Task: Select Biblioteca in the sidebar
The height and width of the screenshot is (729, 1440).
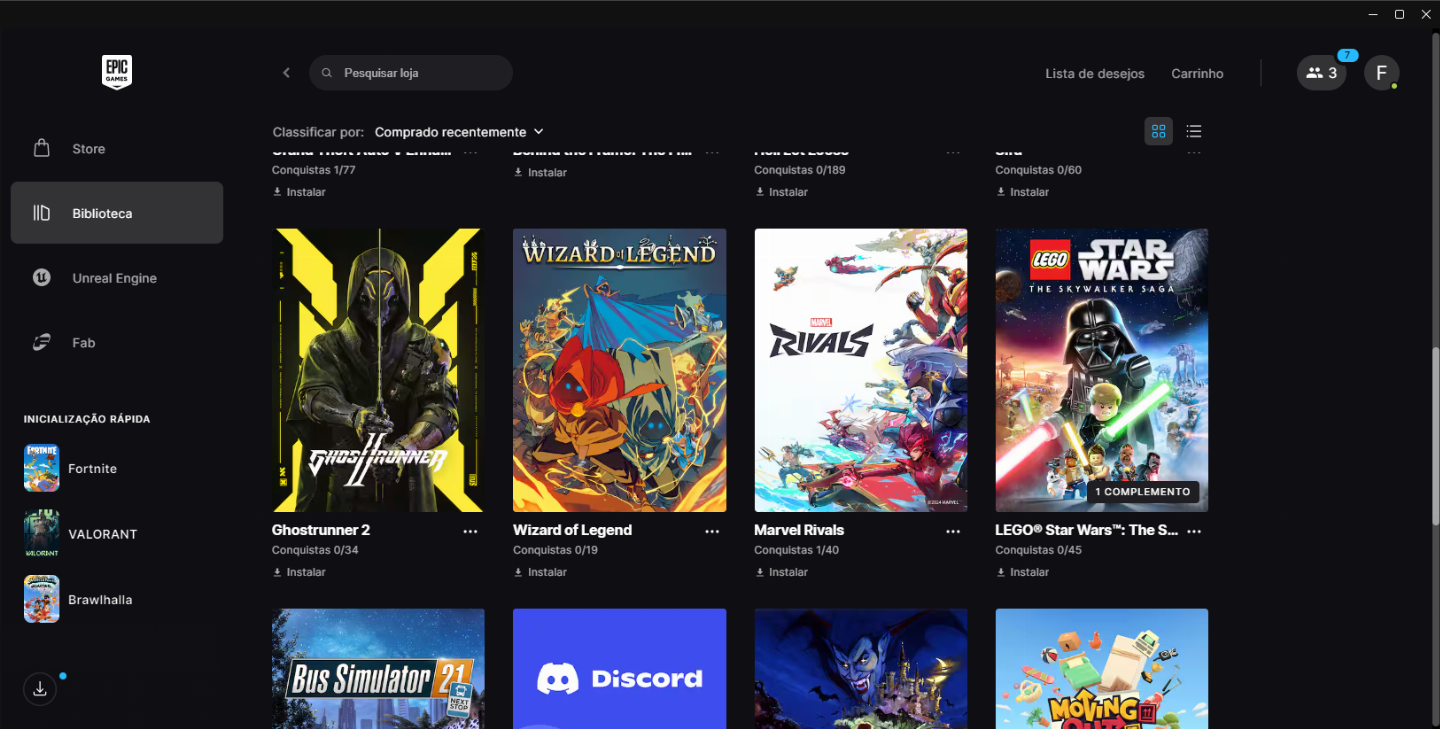Action: (x=117, y=213)
